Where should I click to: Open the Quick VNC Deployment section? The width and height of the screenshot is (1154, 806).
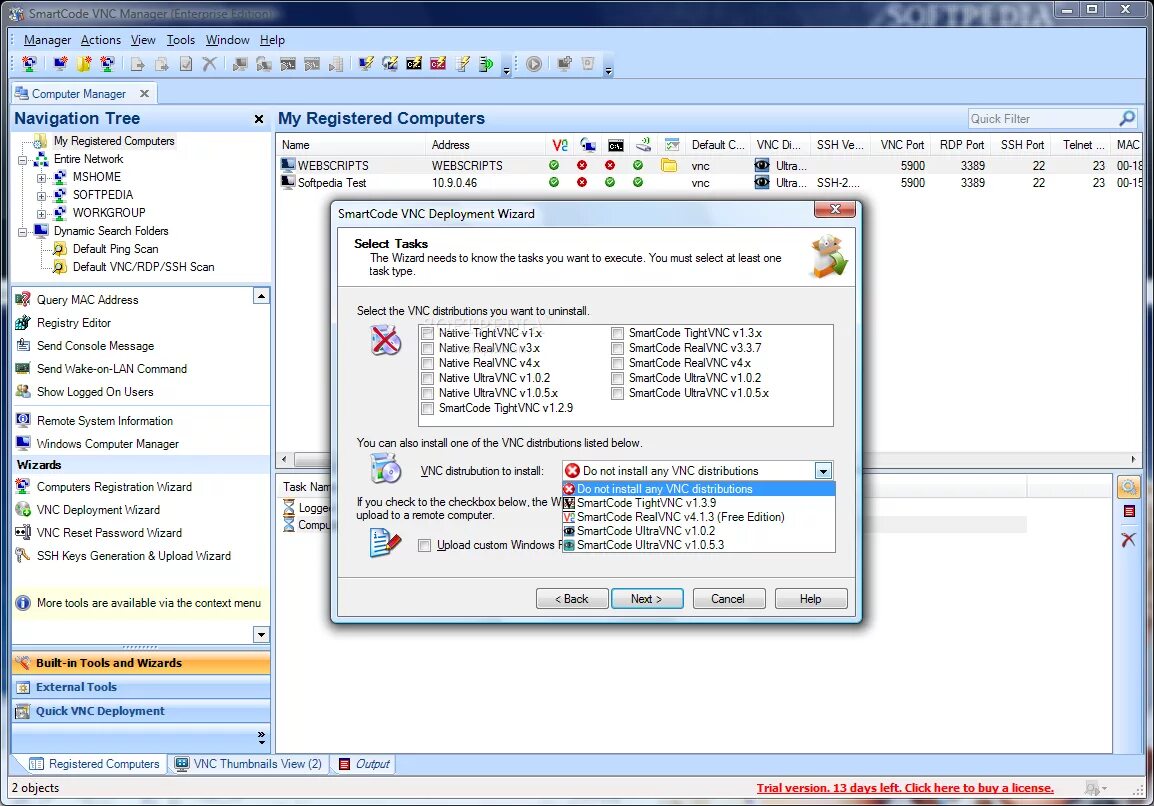coord(141,711)
